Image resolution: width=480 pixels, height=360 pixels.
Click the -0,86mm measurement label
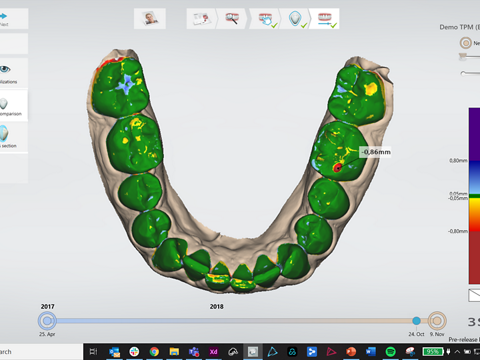[376, 152]
